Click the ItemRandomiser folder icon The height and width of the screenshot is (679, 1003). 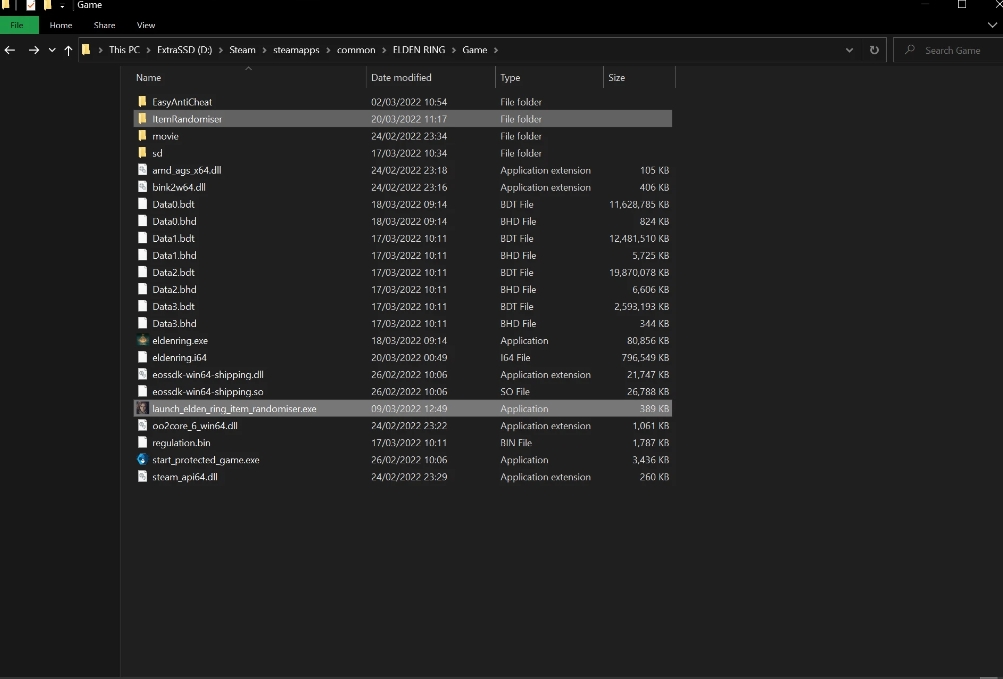(x=143, y=119)
